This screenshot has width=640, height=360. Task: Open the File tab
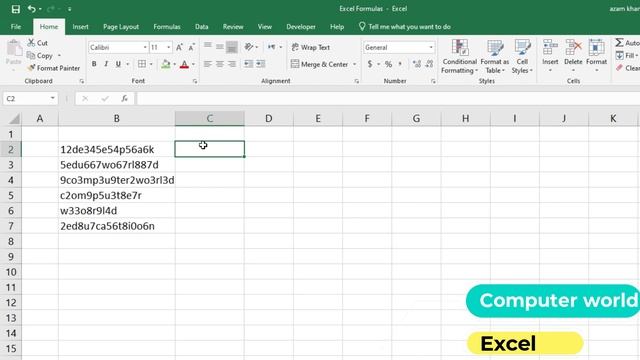(16, 27)
